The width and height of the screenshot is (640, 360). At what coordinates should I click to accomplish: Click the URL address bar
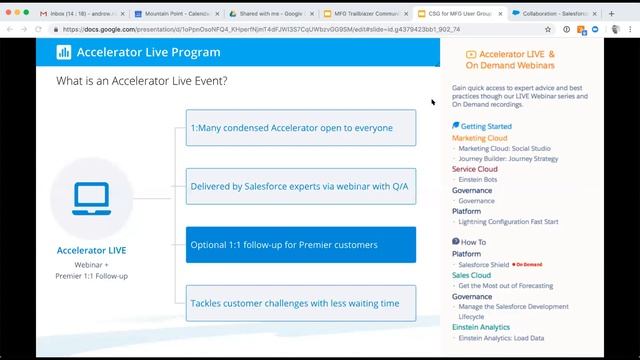[x=261, y=29]
